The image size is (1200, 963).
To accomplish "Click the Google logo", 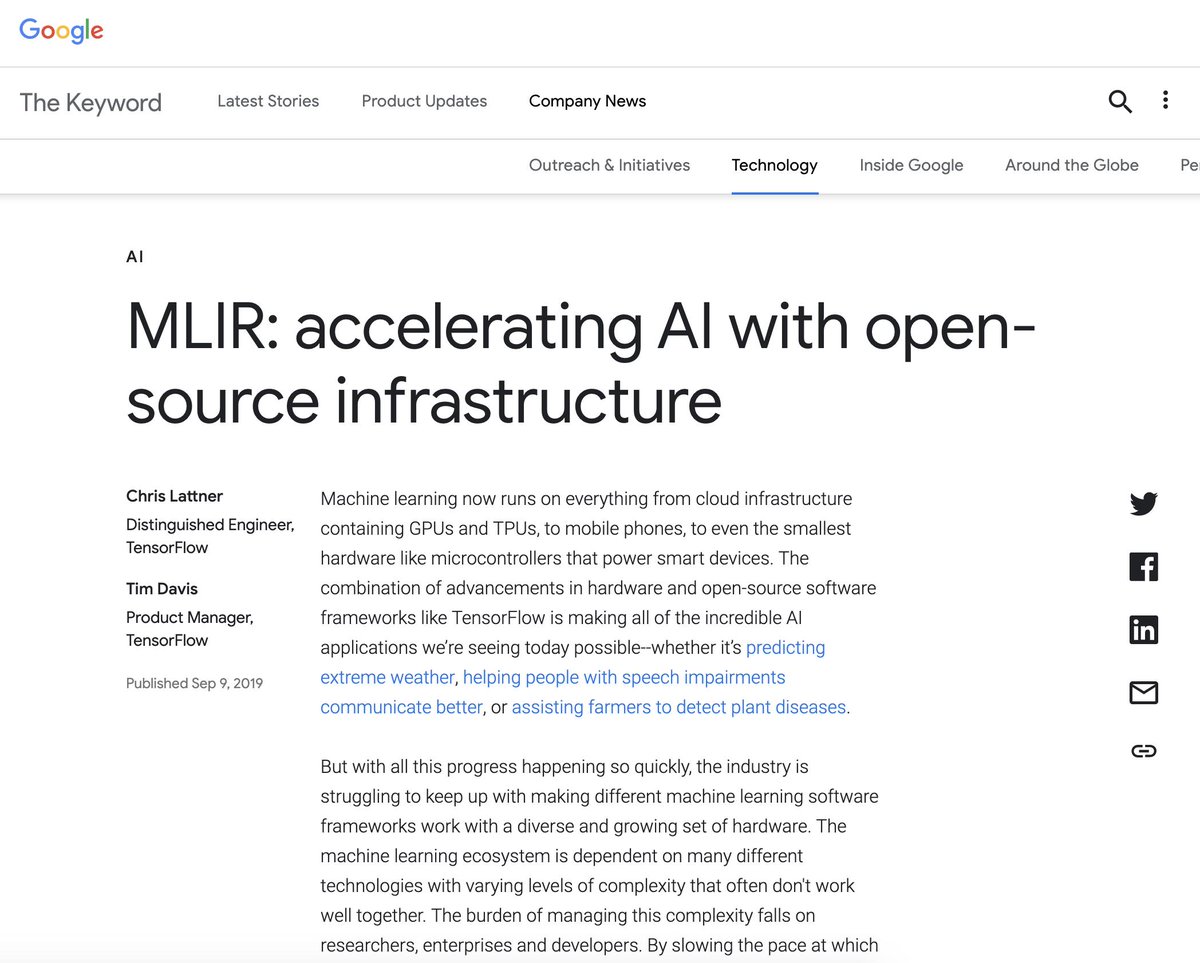I will click(x=61, y=30).
